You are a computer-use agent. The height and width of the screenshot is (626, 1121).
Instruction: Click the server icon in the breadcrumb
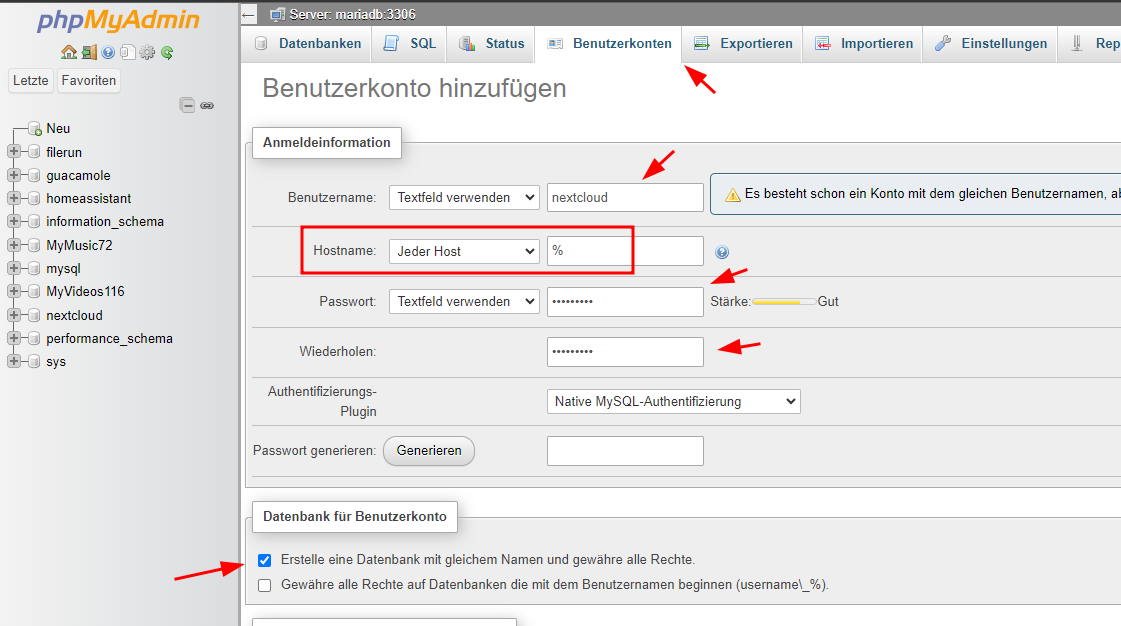point(277,14)
